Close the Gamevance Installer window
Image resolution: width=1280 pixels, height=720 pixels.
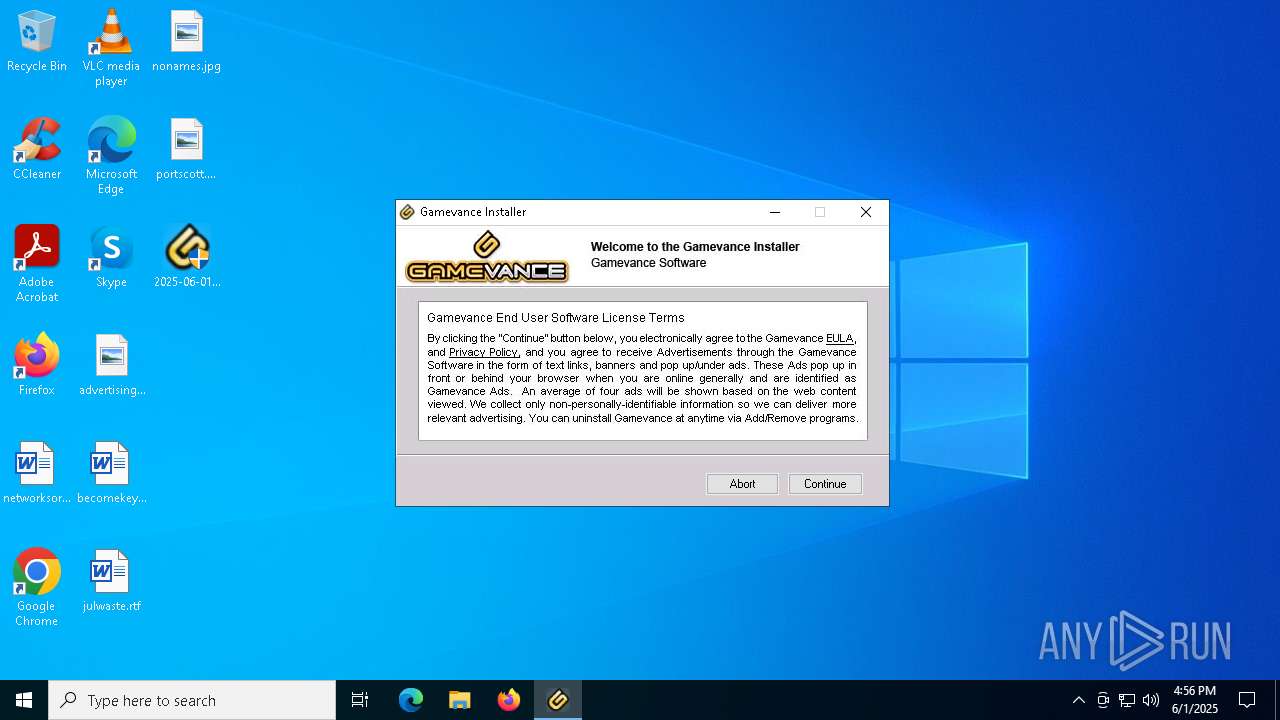coord(866,212)
